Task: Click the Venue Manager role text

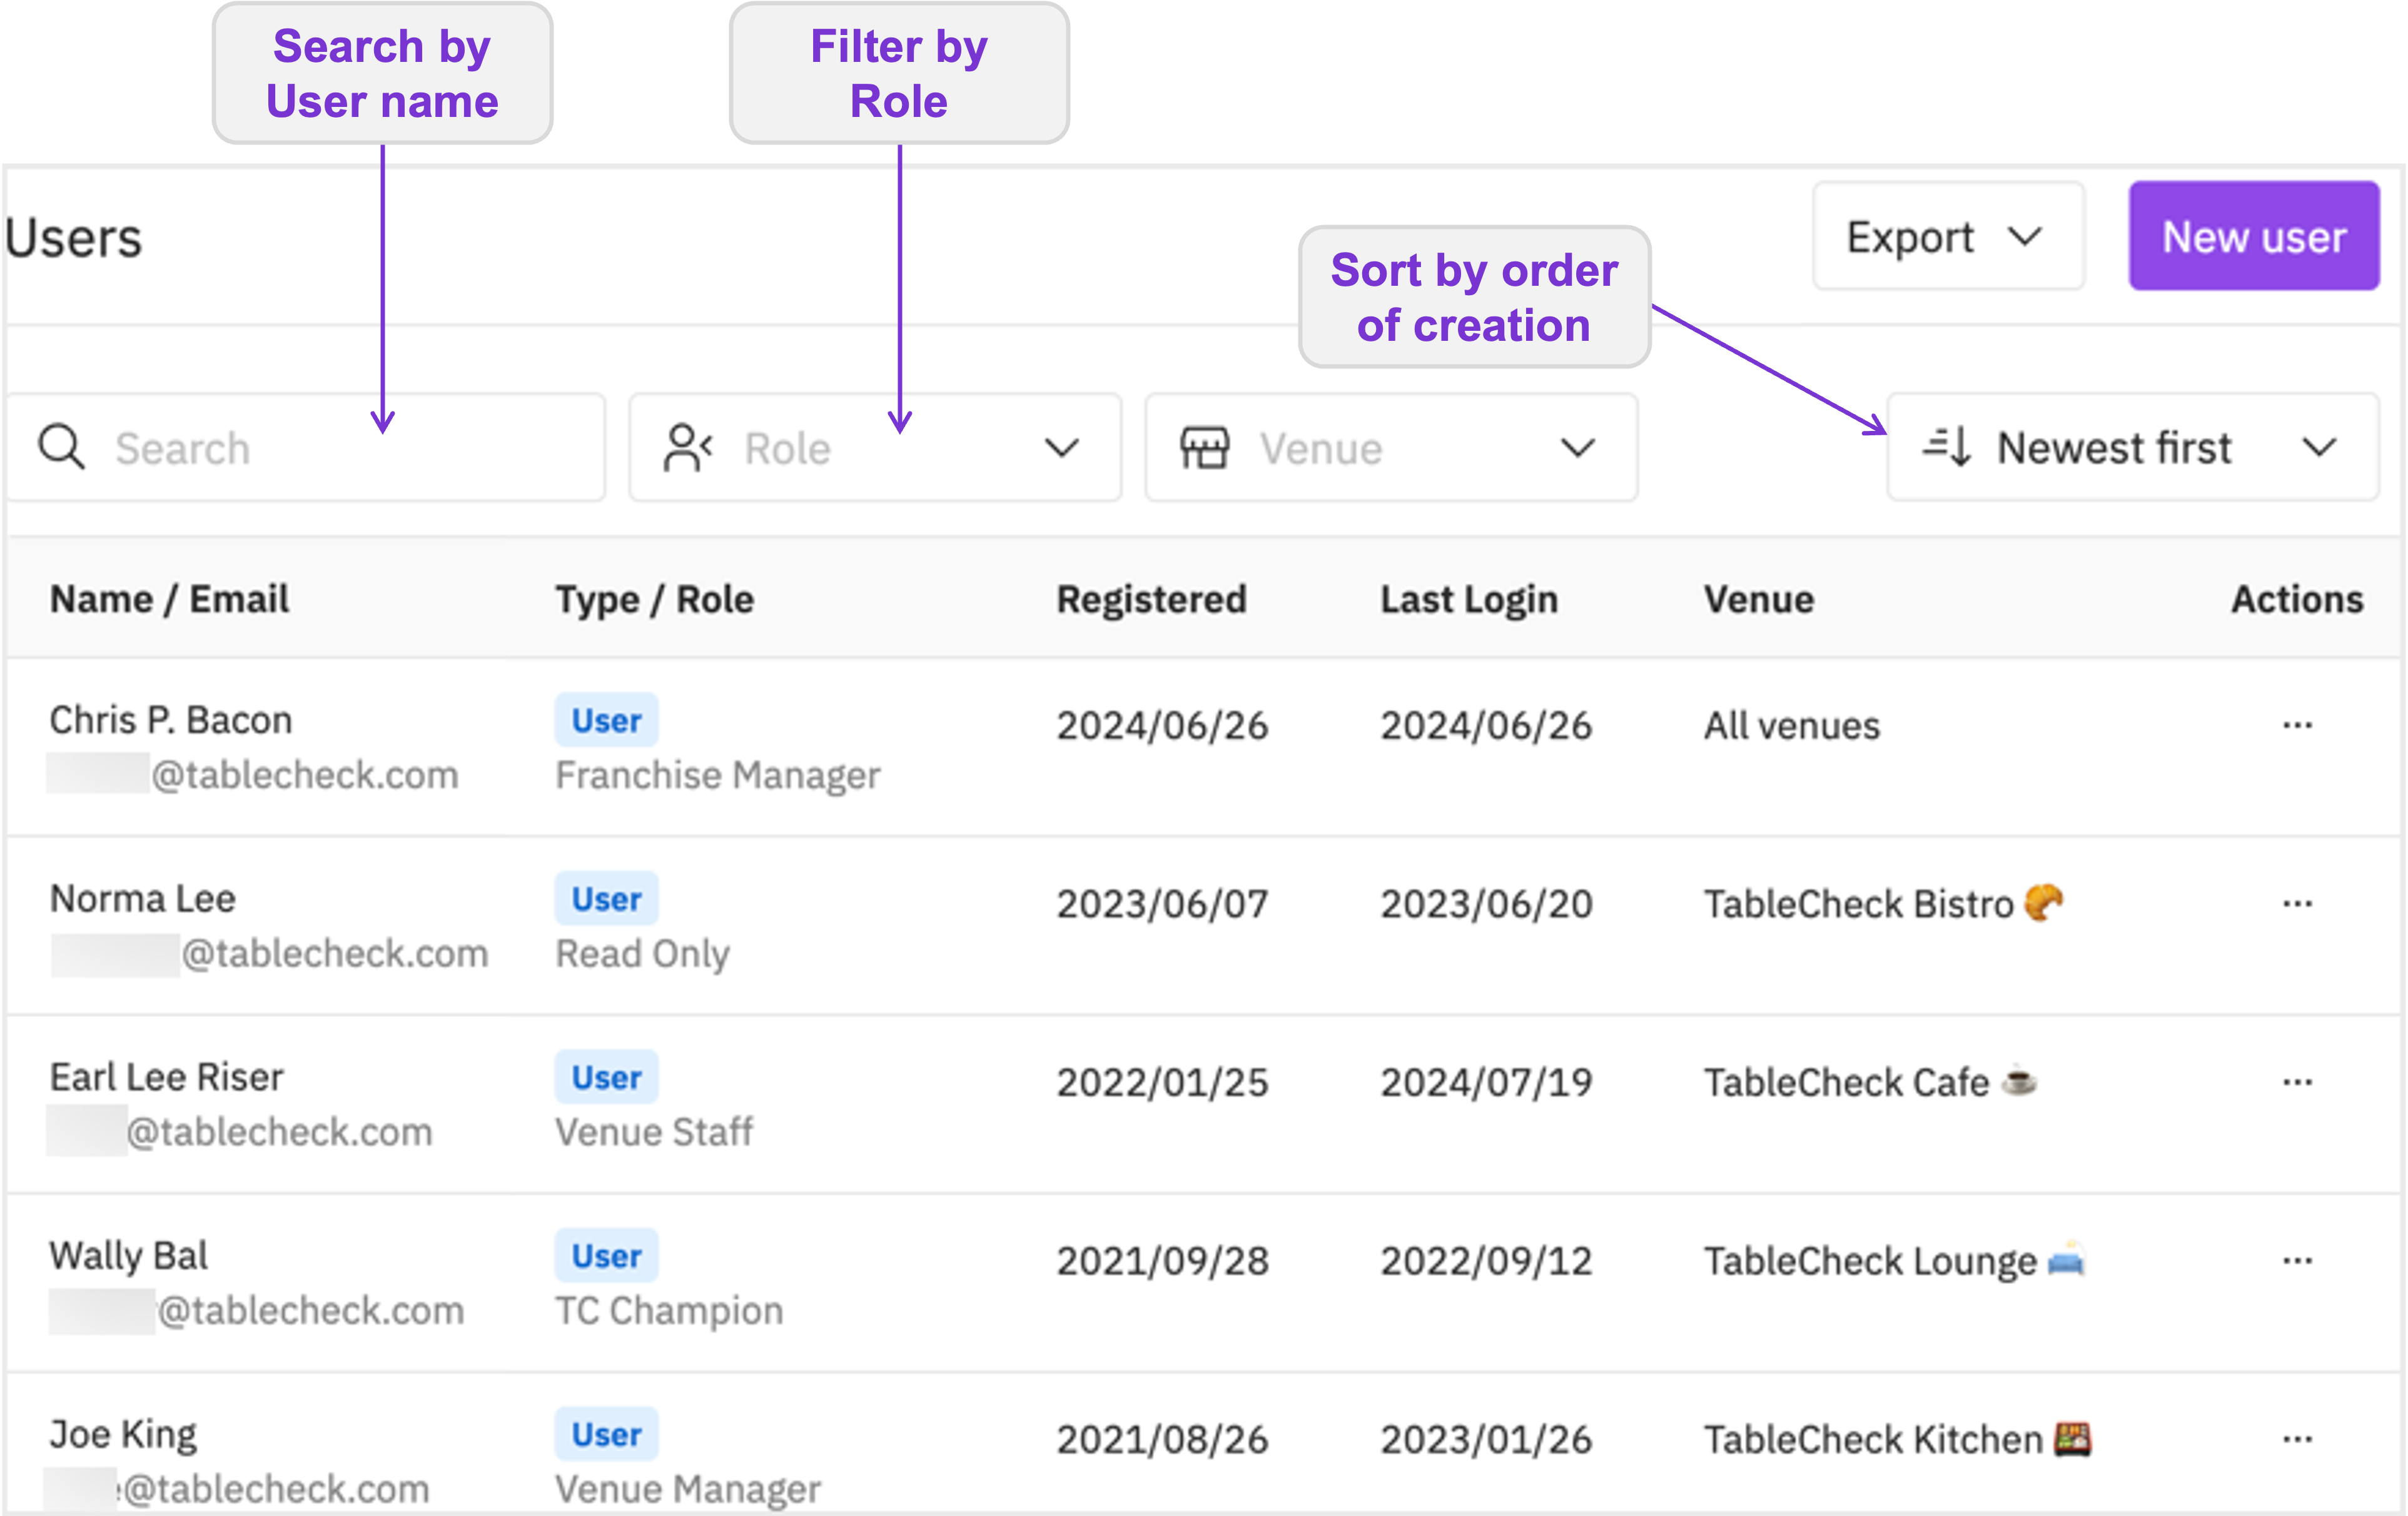Action: click(688, 1490)
